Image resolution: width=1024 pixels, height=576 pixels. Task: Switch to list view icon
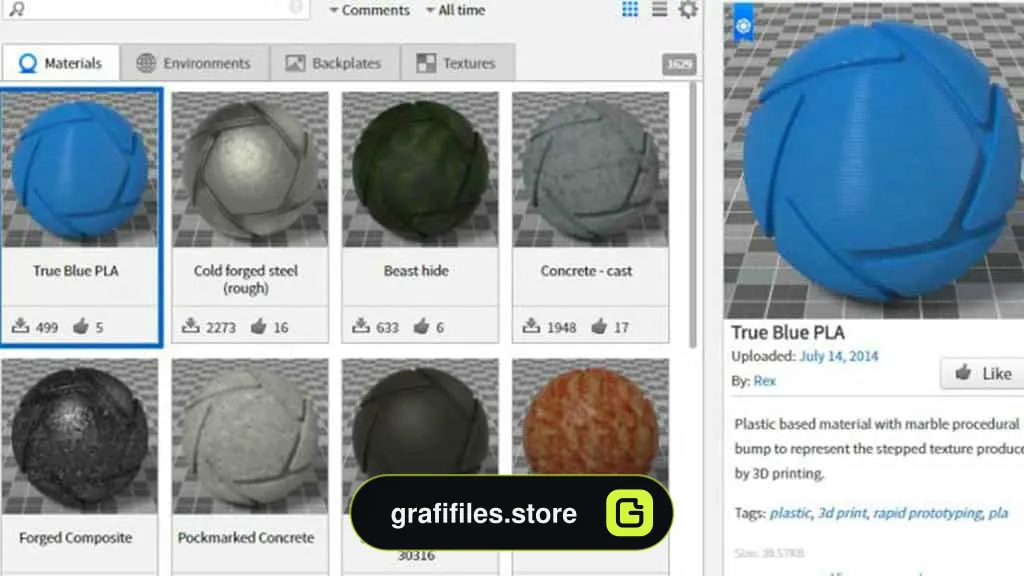click(660, 9)
